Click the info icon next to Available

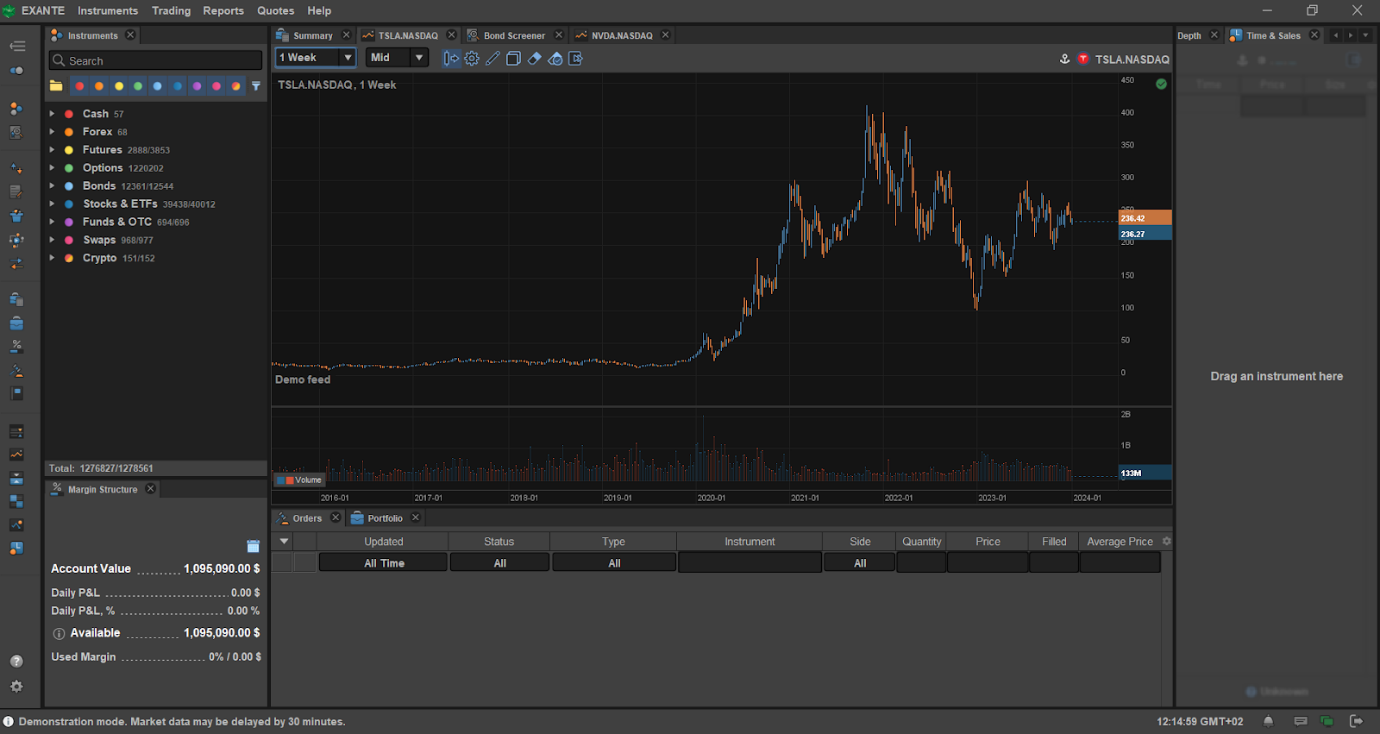pyautogui.click(x=58, y=633)
